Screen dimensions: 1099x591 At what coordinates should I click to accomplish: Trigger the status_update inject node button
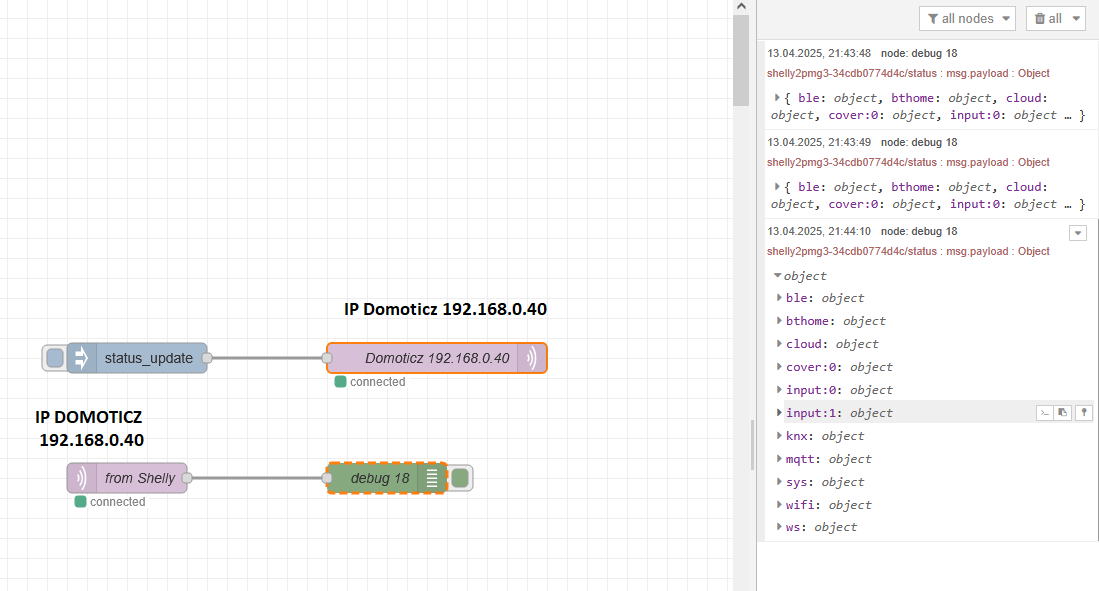(54, 358)
